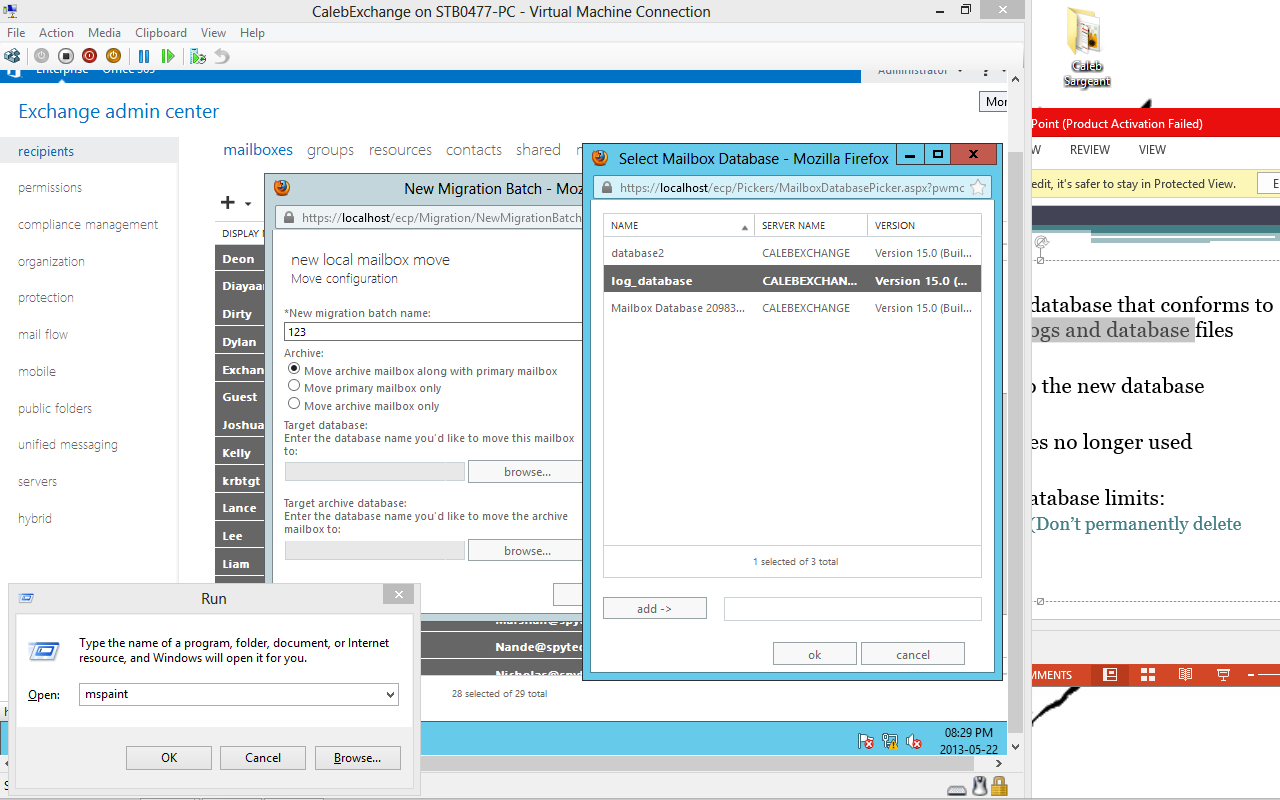The image size is (1280, 800).
Task: Click the Firefox icon of Select Mailbox Database window
Action: (x=600, y=158)
